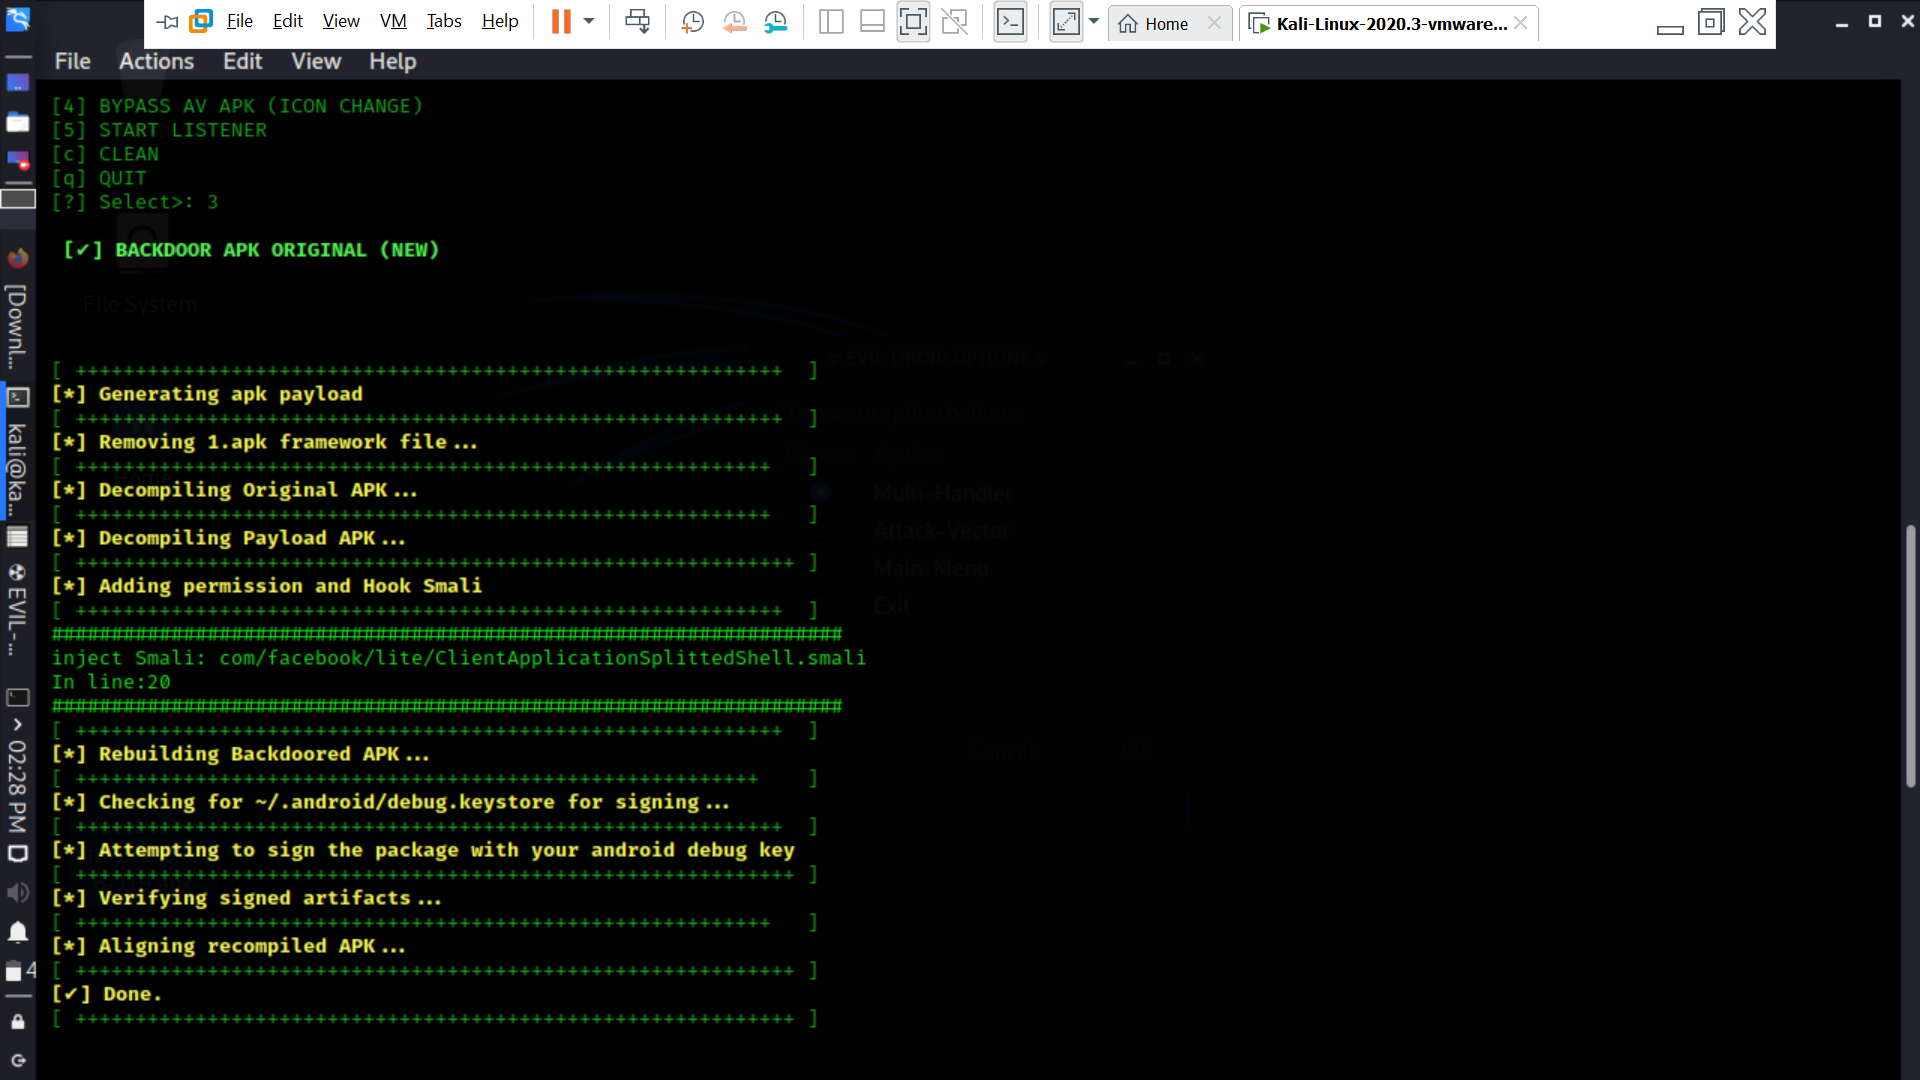The width and height of the screenshot is (1920, 1080).
Task: Open the VM menu
Action: click(392, 21)
